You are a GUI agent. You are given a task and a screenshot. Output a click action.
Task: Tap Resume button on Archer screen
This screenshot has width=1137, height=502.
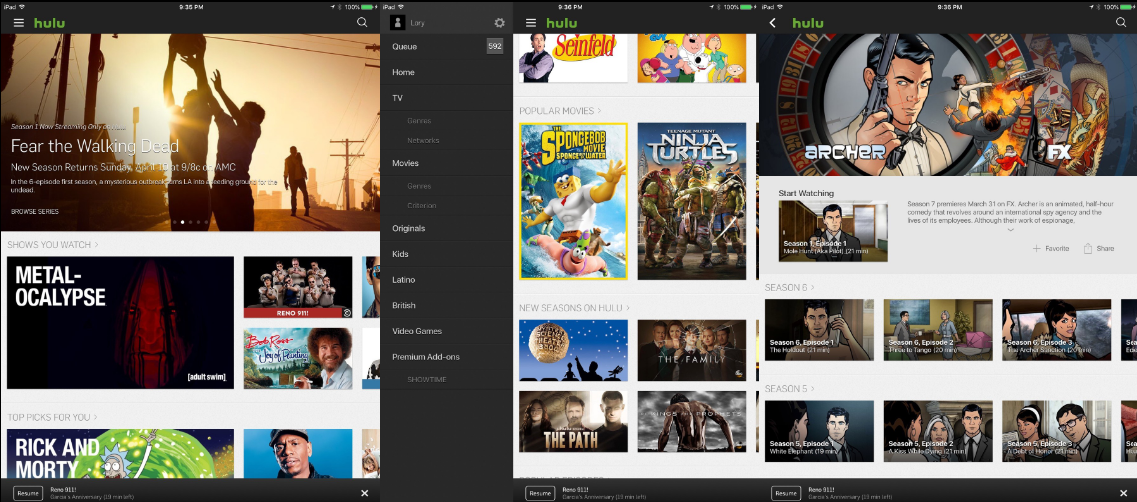786,493
